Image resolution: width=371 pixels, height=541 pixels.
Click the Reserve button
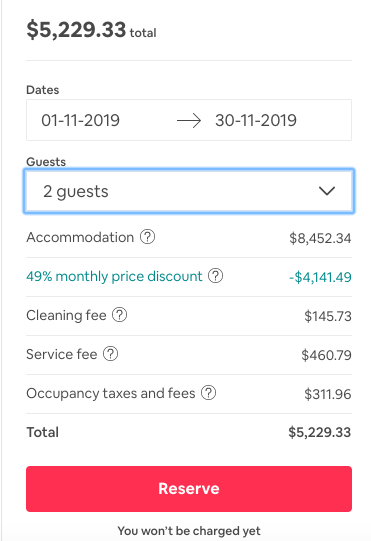[x=189, y=489]
